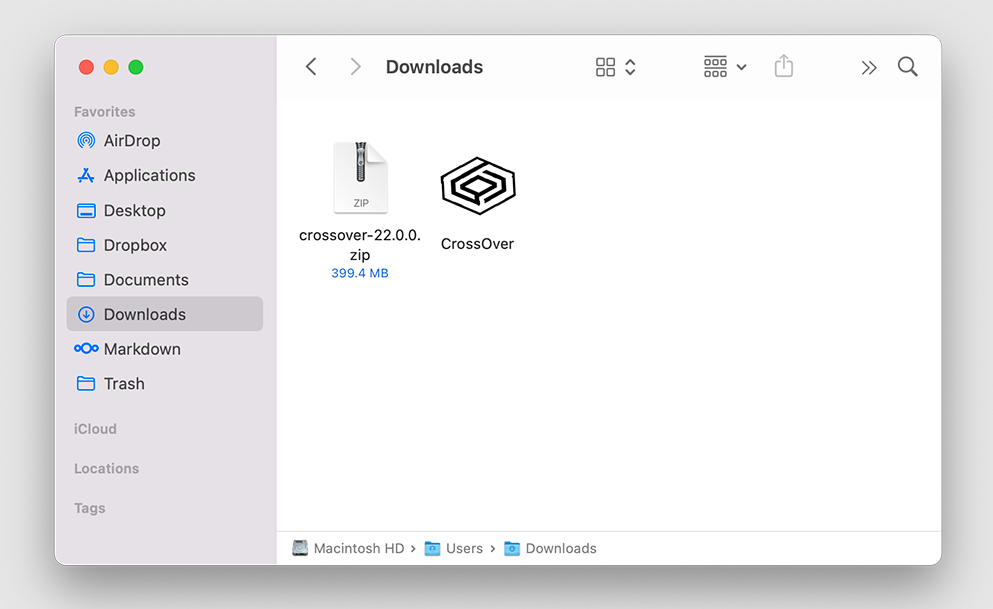The image size is (993, 609).
Task: Click the CrossOver app name label
Action: pos(478,244)
